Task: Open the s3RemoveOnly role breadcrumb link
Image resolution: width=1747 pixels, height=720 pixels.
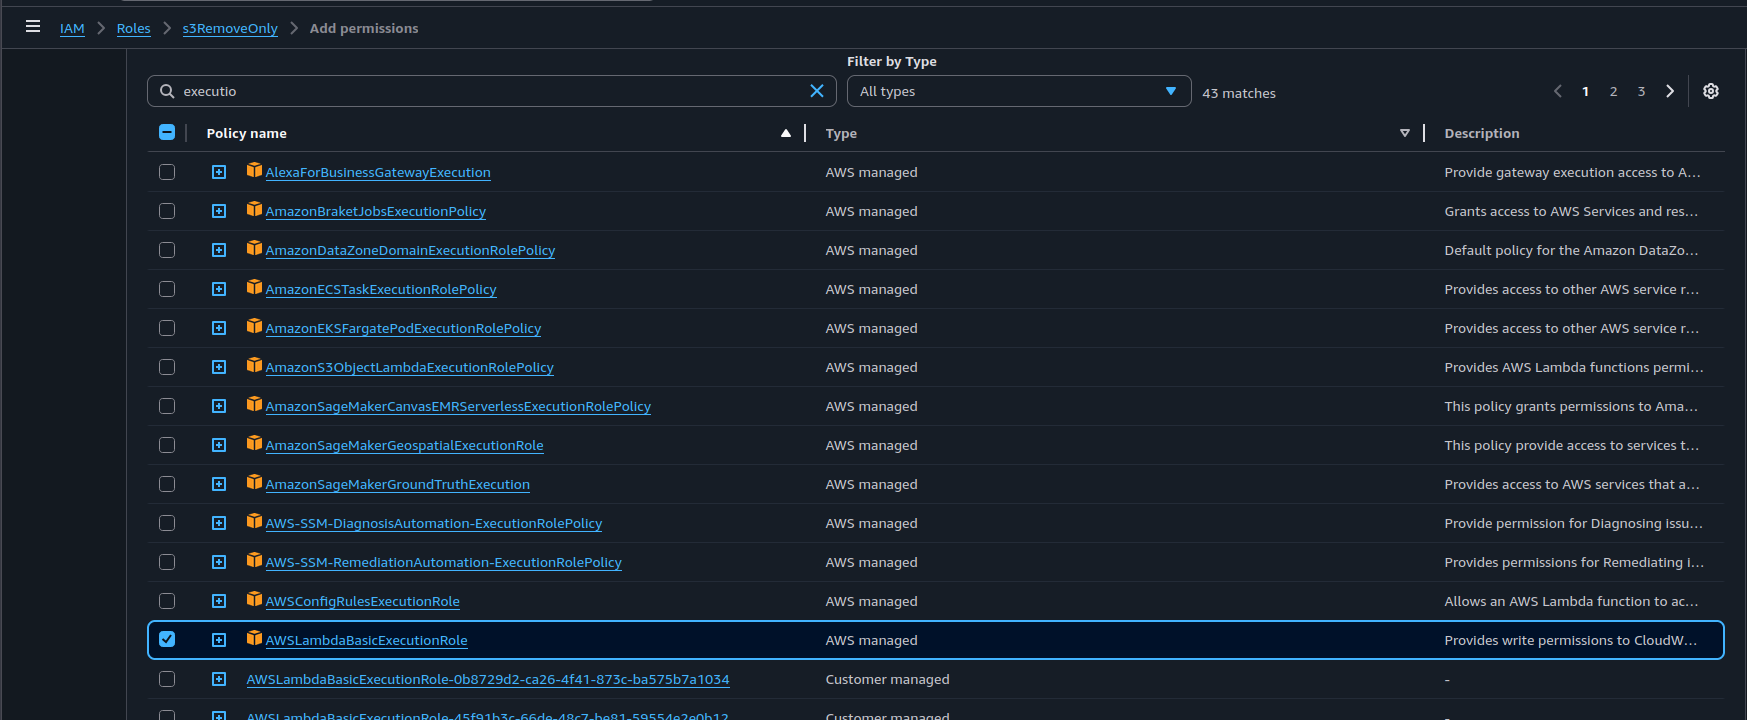Action: (230, 28)
